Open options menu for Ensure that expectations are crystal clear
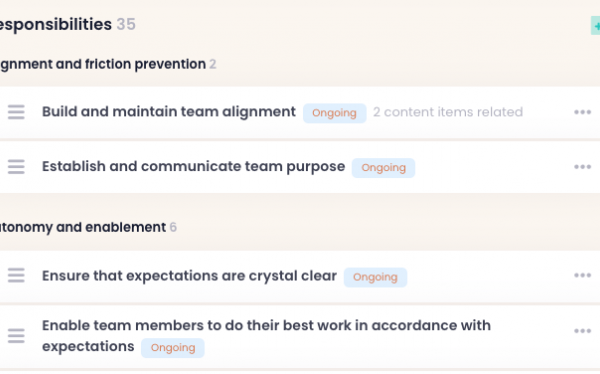 pyautogui.click(x=582, y=275)
